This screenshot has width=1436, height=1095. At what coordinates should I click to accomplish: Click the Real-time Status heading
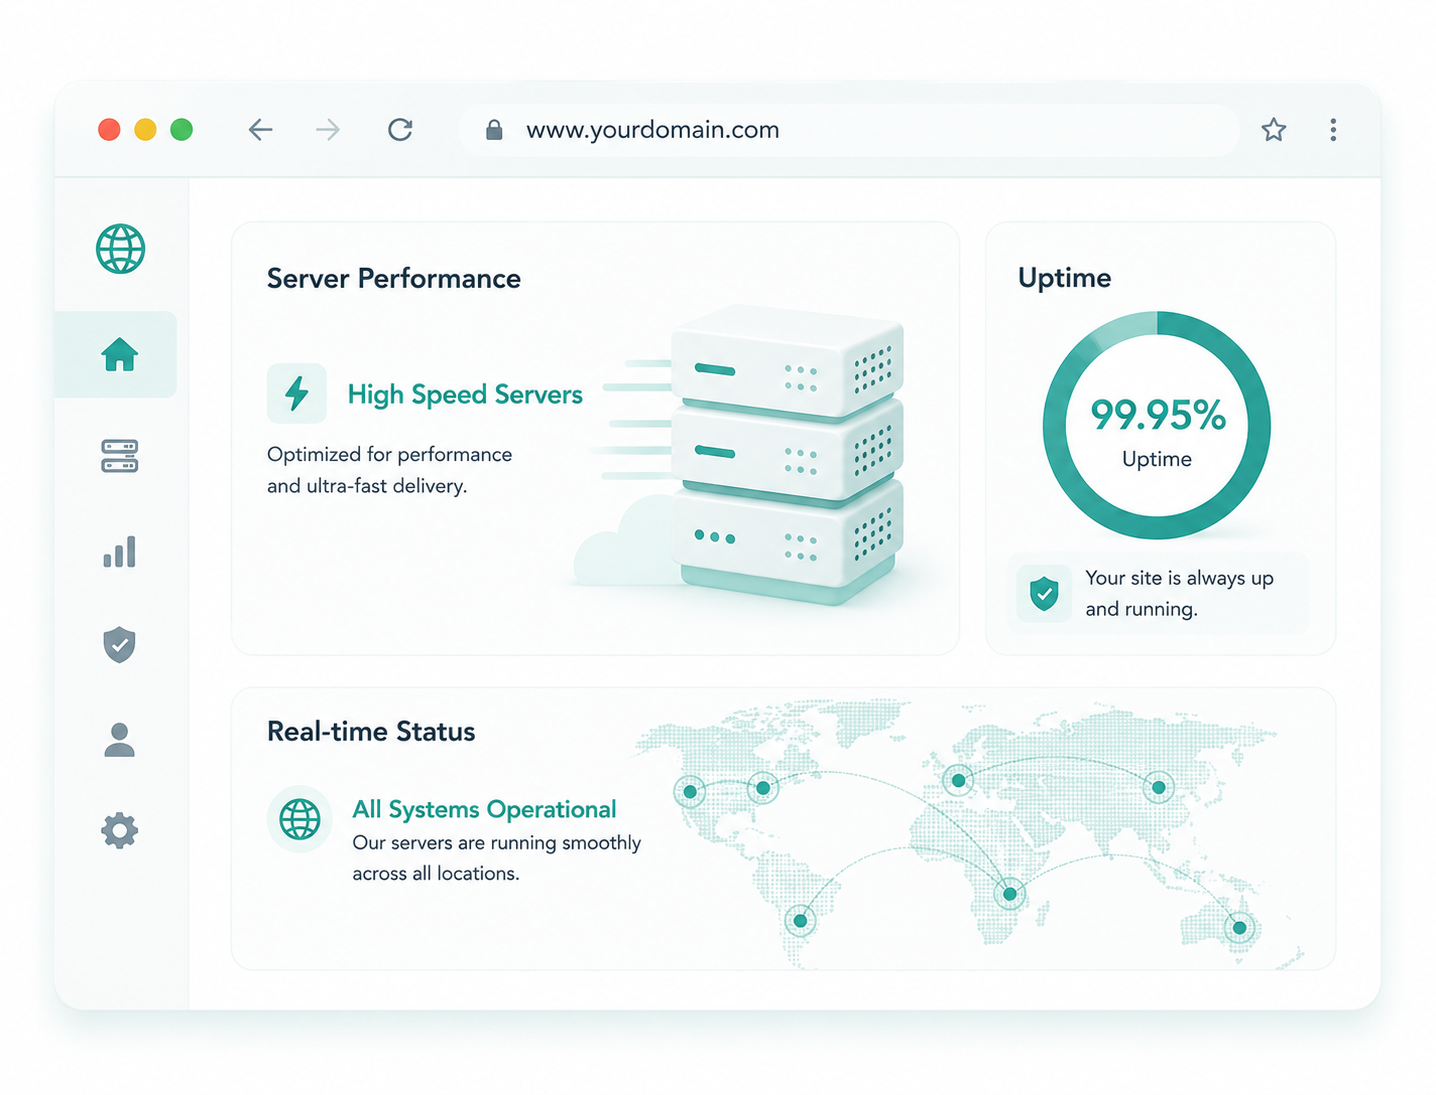click(x=371, y=731)
